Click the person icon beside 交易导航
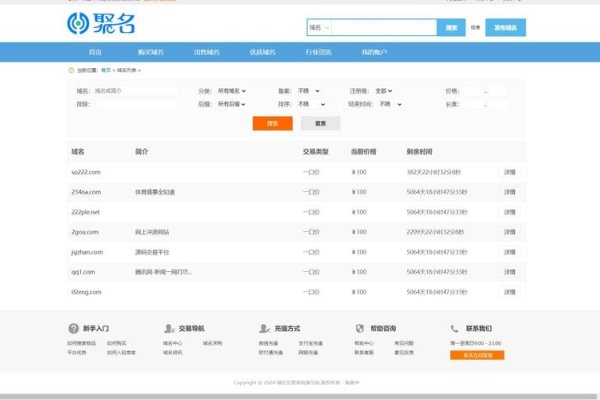 point(169,328)
